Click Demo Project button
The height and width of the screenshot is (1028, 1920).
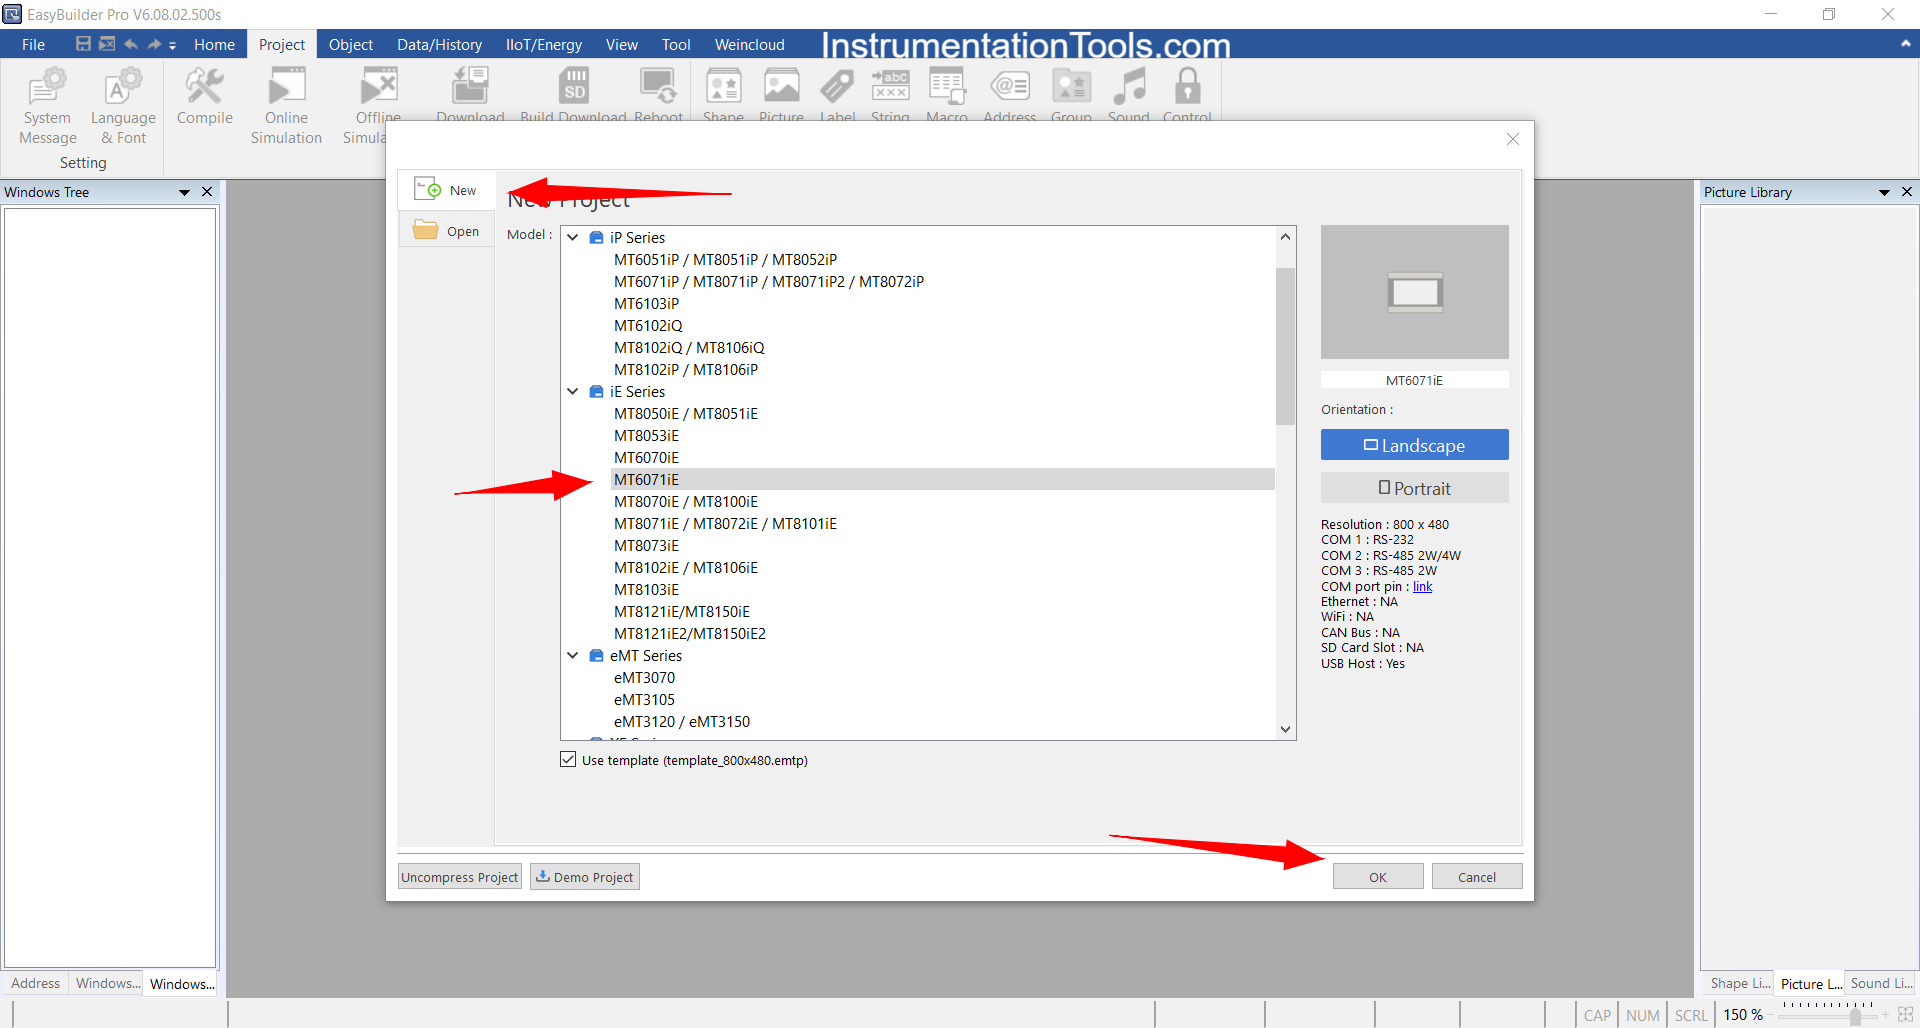[x=585, y=877]
